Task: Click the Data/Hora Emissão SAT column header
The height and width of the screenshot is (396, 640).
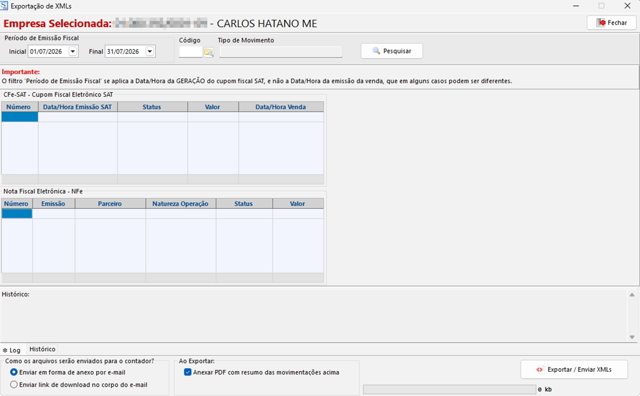Action: 78,107
